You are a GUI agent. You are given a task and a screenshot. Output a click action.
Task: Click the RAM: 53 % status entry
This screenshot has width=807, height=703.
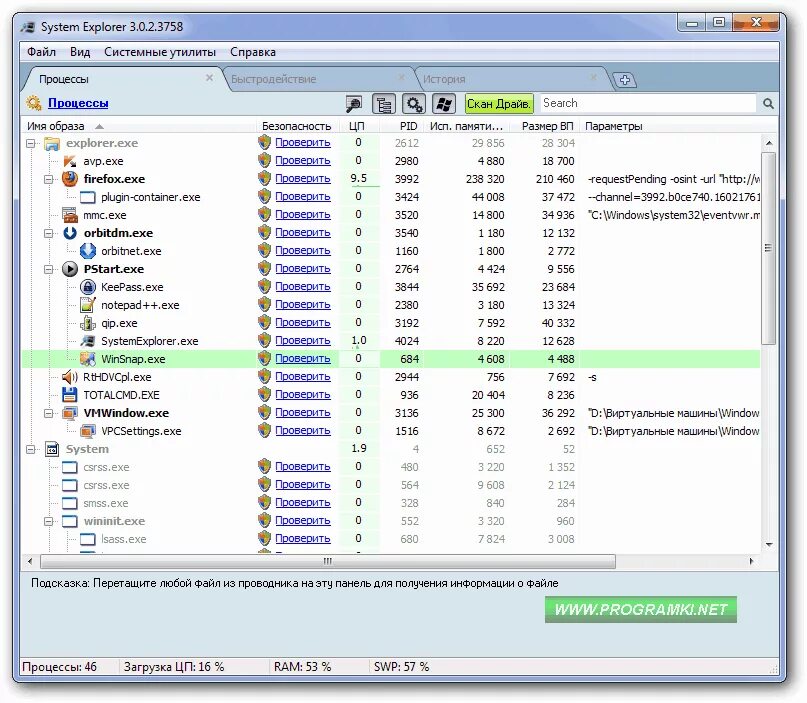(302, 667)
